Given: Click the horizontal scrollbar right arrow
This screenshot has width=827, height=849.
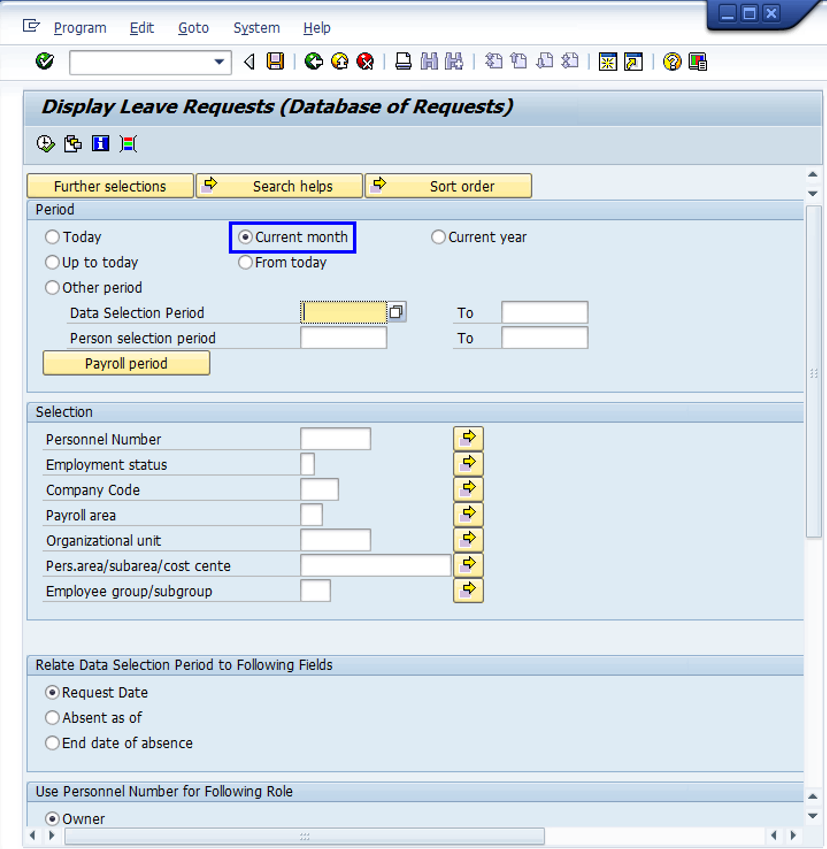Looking at the screenshot, I should [x=793, y=835].
